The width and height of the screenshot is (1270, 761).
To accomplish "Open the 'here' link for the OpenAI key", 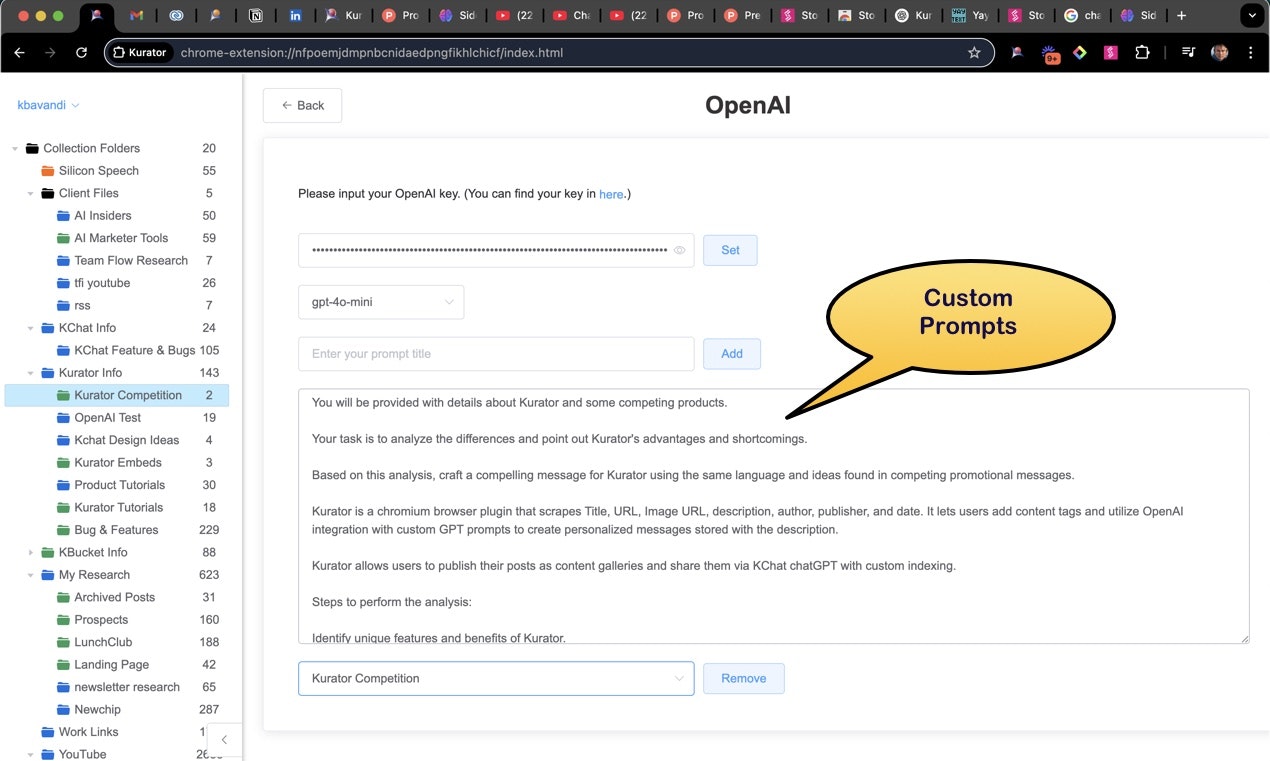I will point(611,194).
